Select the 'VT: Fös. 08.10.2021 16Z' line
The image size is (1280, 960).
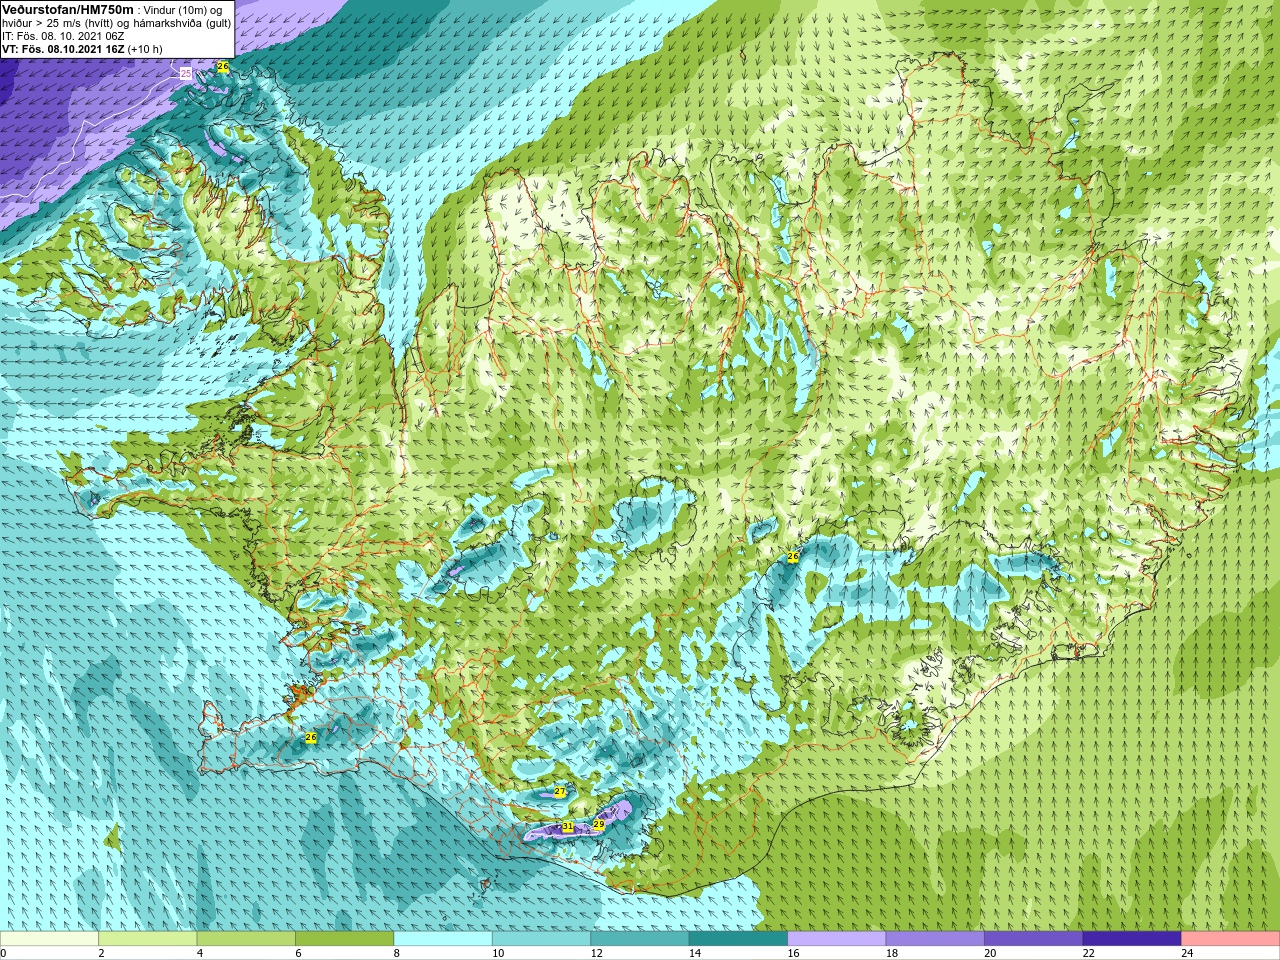pos(62,49)
